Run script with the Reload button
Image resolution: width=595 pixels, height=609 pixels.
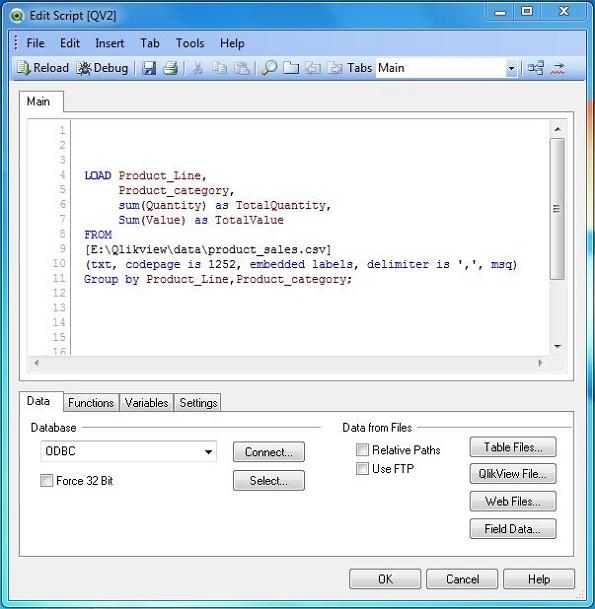pos(43,68)
